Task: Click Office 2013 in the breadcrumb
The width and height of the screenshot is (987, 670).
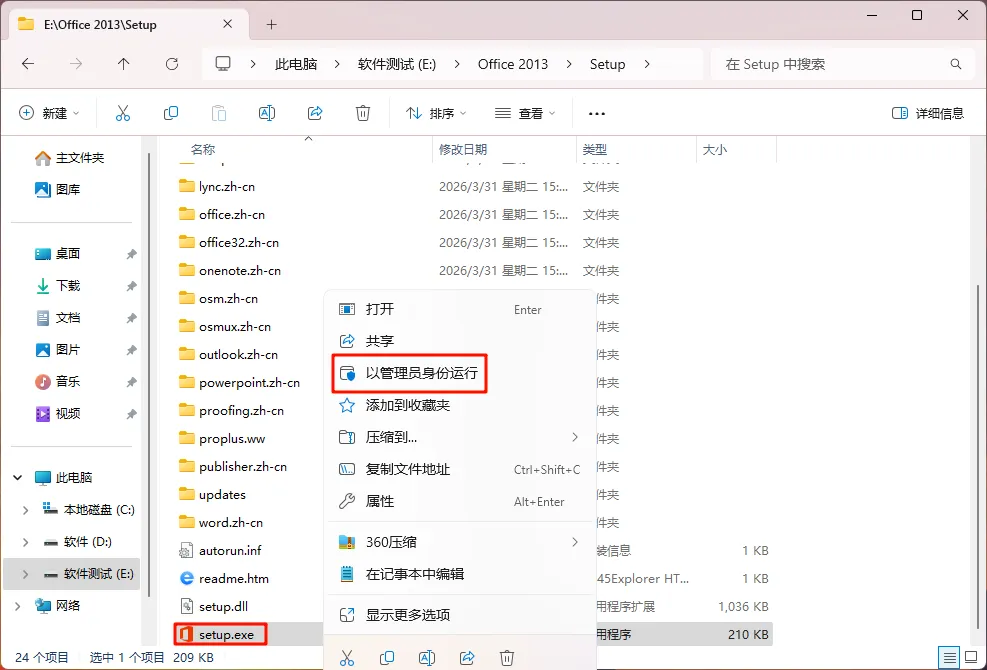Action: [x=513, y=64]
